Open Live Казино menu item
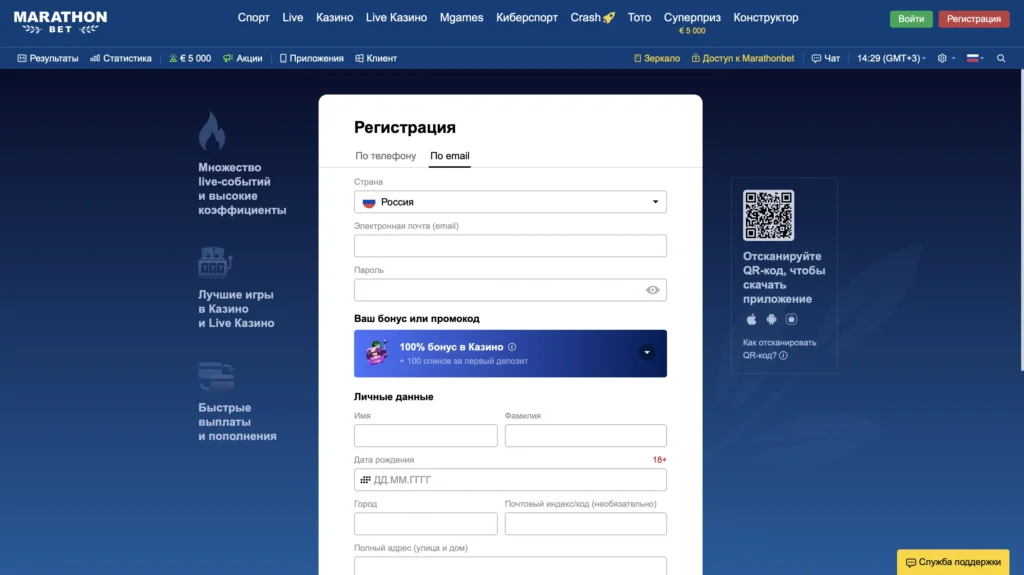Viewport: 1024px width, 575px height. [x=396, y=18]
